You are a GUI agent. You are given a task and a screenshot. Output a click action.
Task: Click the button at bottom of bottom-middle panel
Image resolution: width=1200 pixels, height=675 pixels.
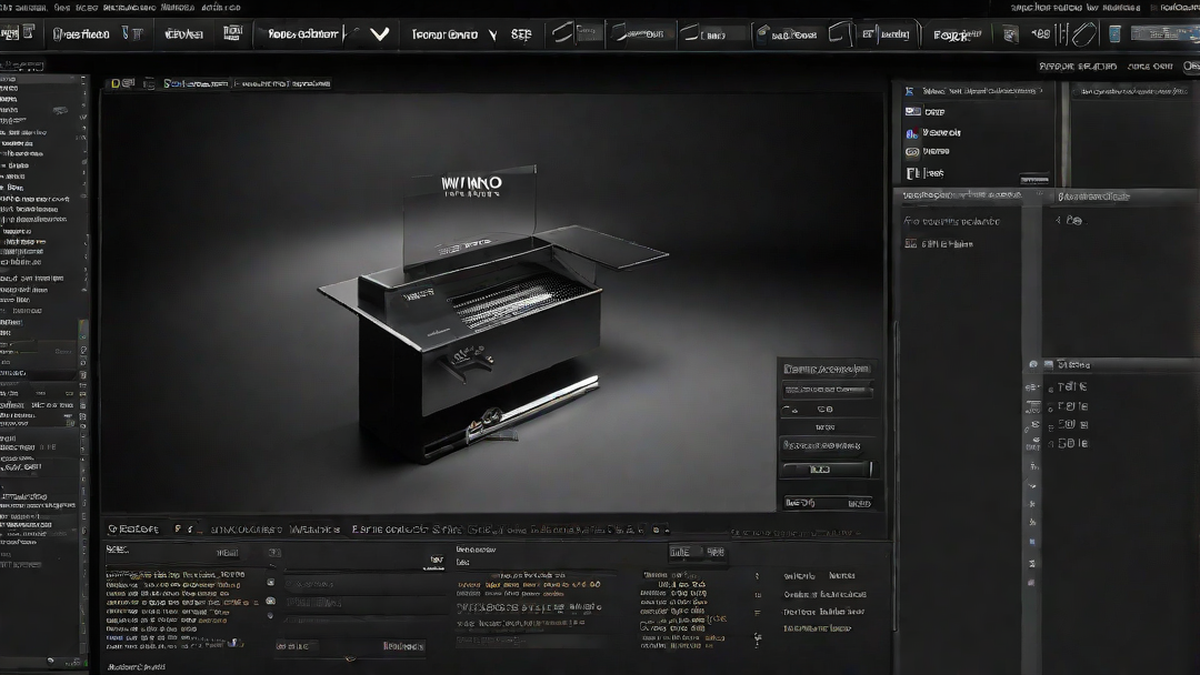[403, 646]
